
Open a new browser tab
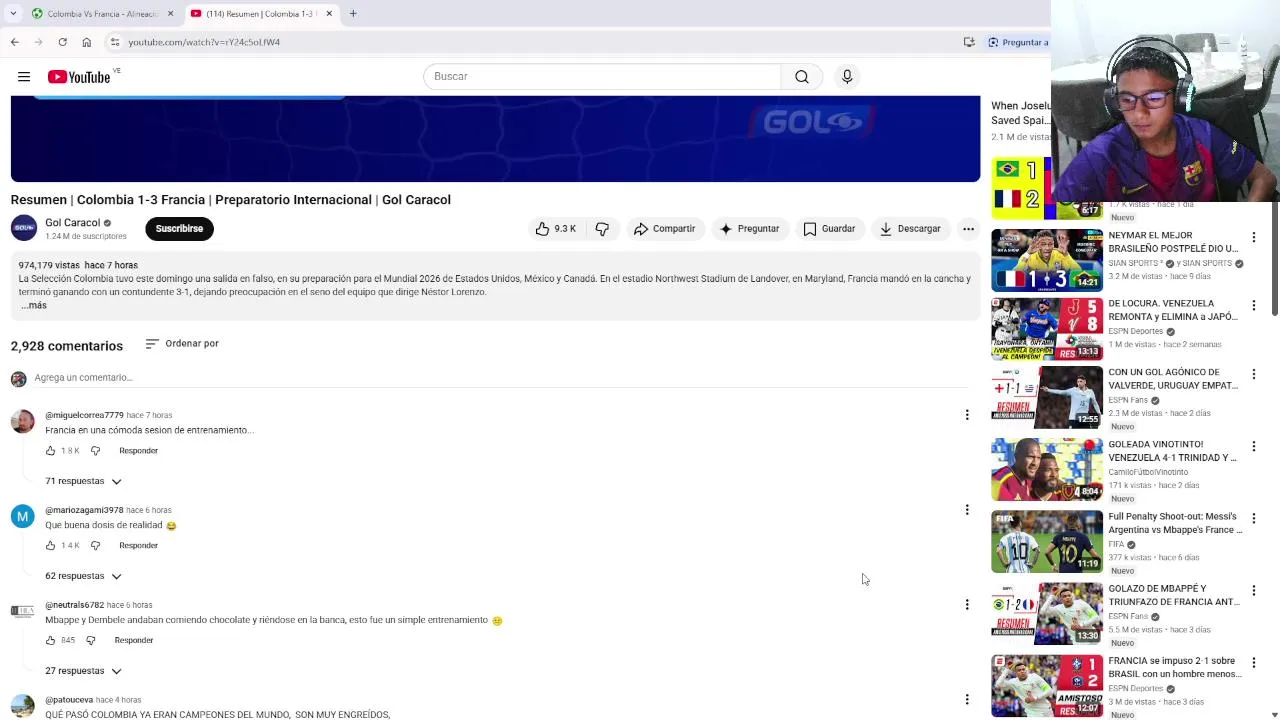[x=353, y=13]
